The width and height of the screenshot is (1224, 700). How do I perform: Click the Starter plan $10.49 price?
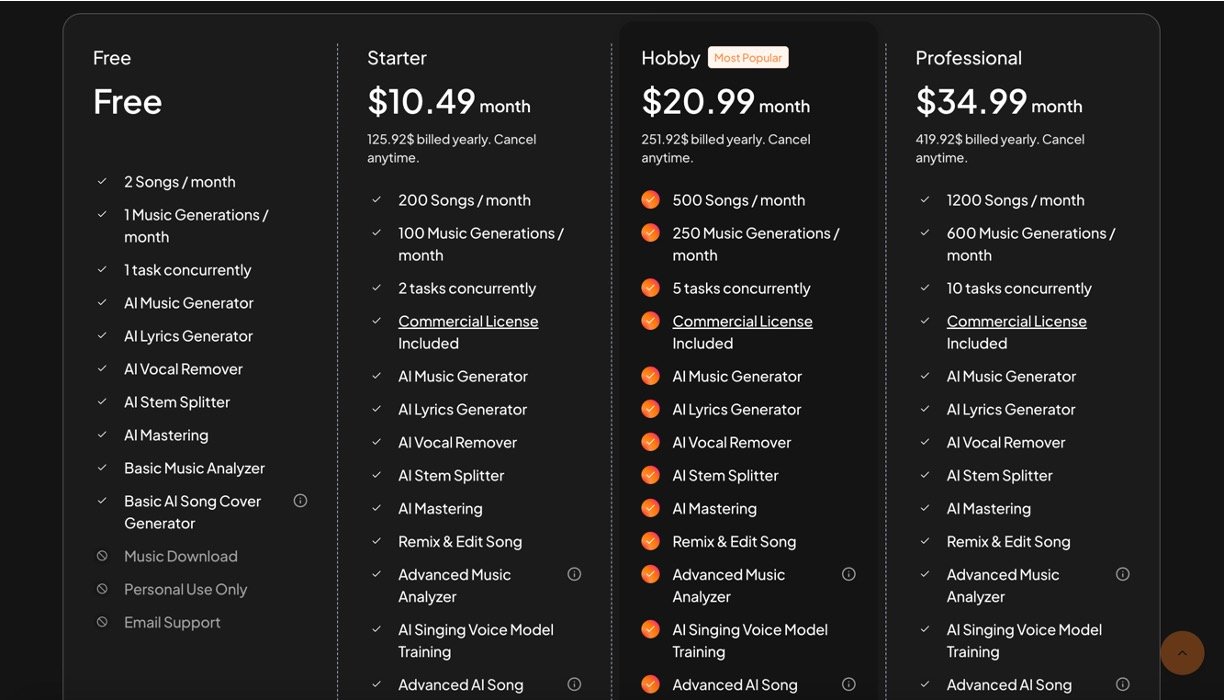tap(421, 102)
